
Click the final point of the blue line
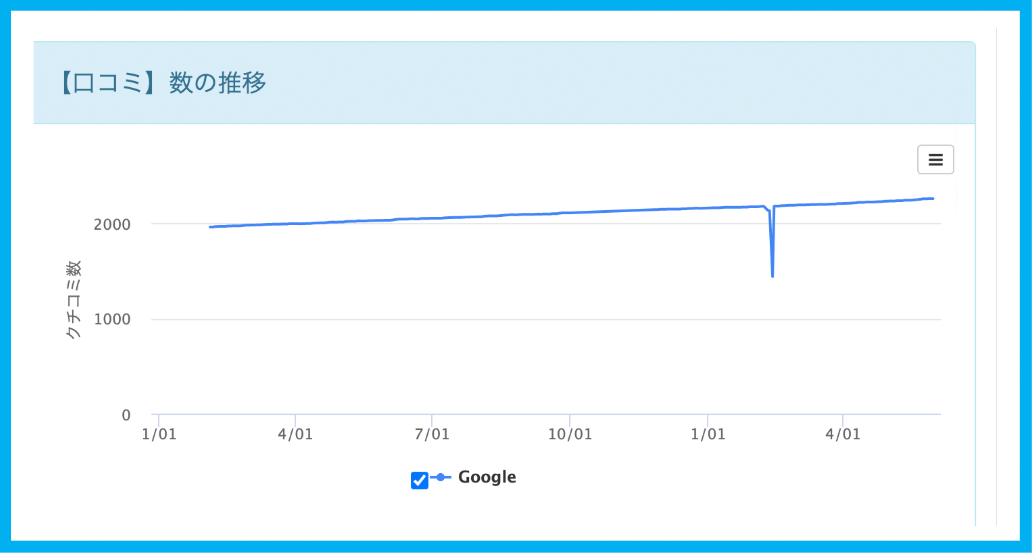[932, 198]
